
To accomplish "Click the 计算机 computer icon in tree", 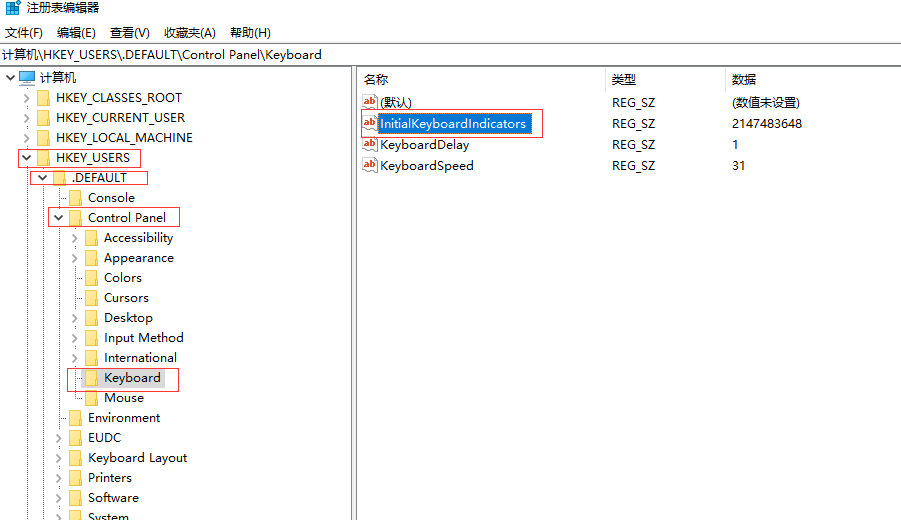I will tap(27, 78).
